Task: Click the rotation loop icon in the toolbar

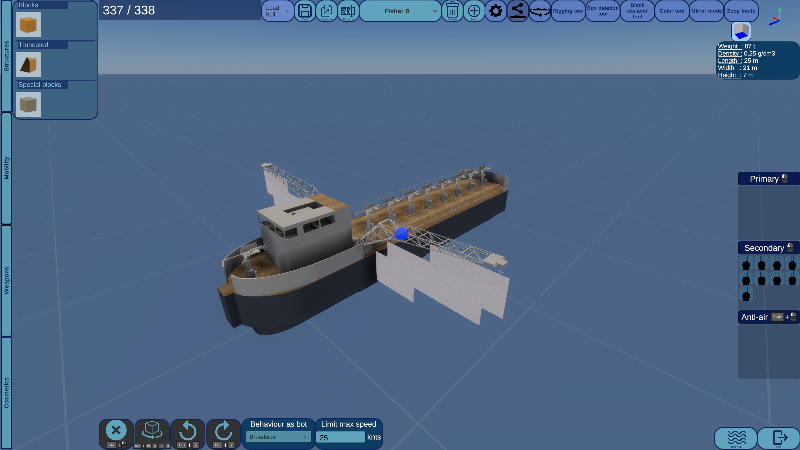Action: (540, 11)
